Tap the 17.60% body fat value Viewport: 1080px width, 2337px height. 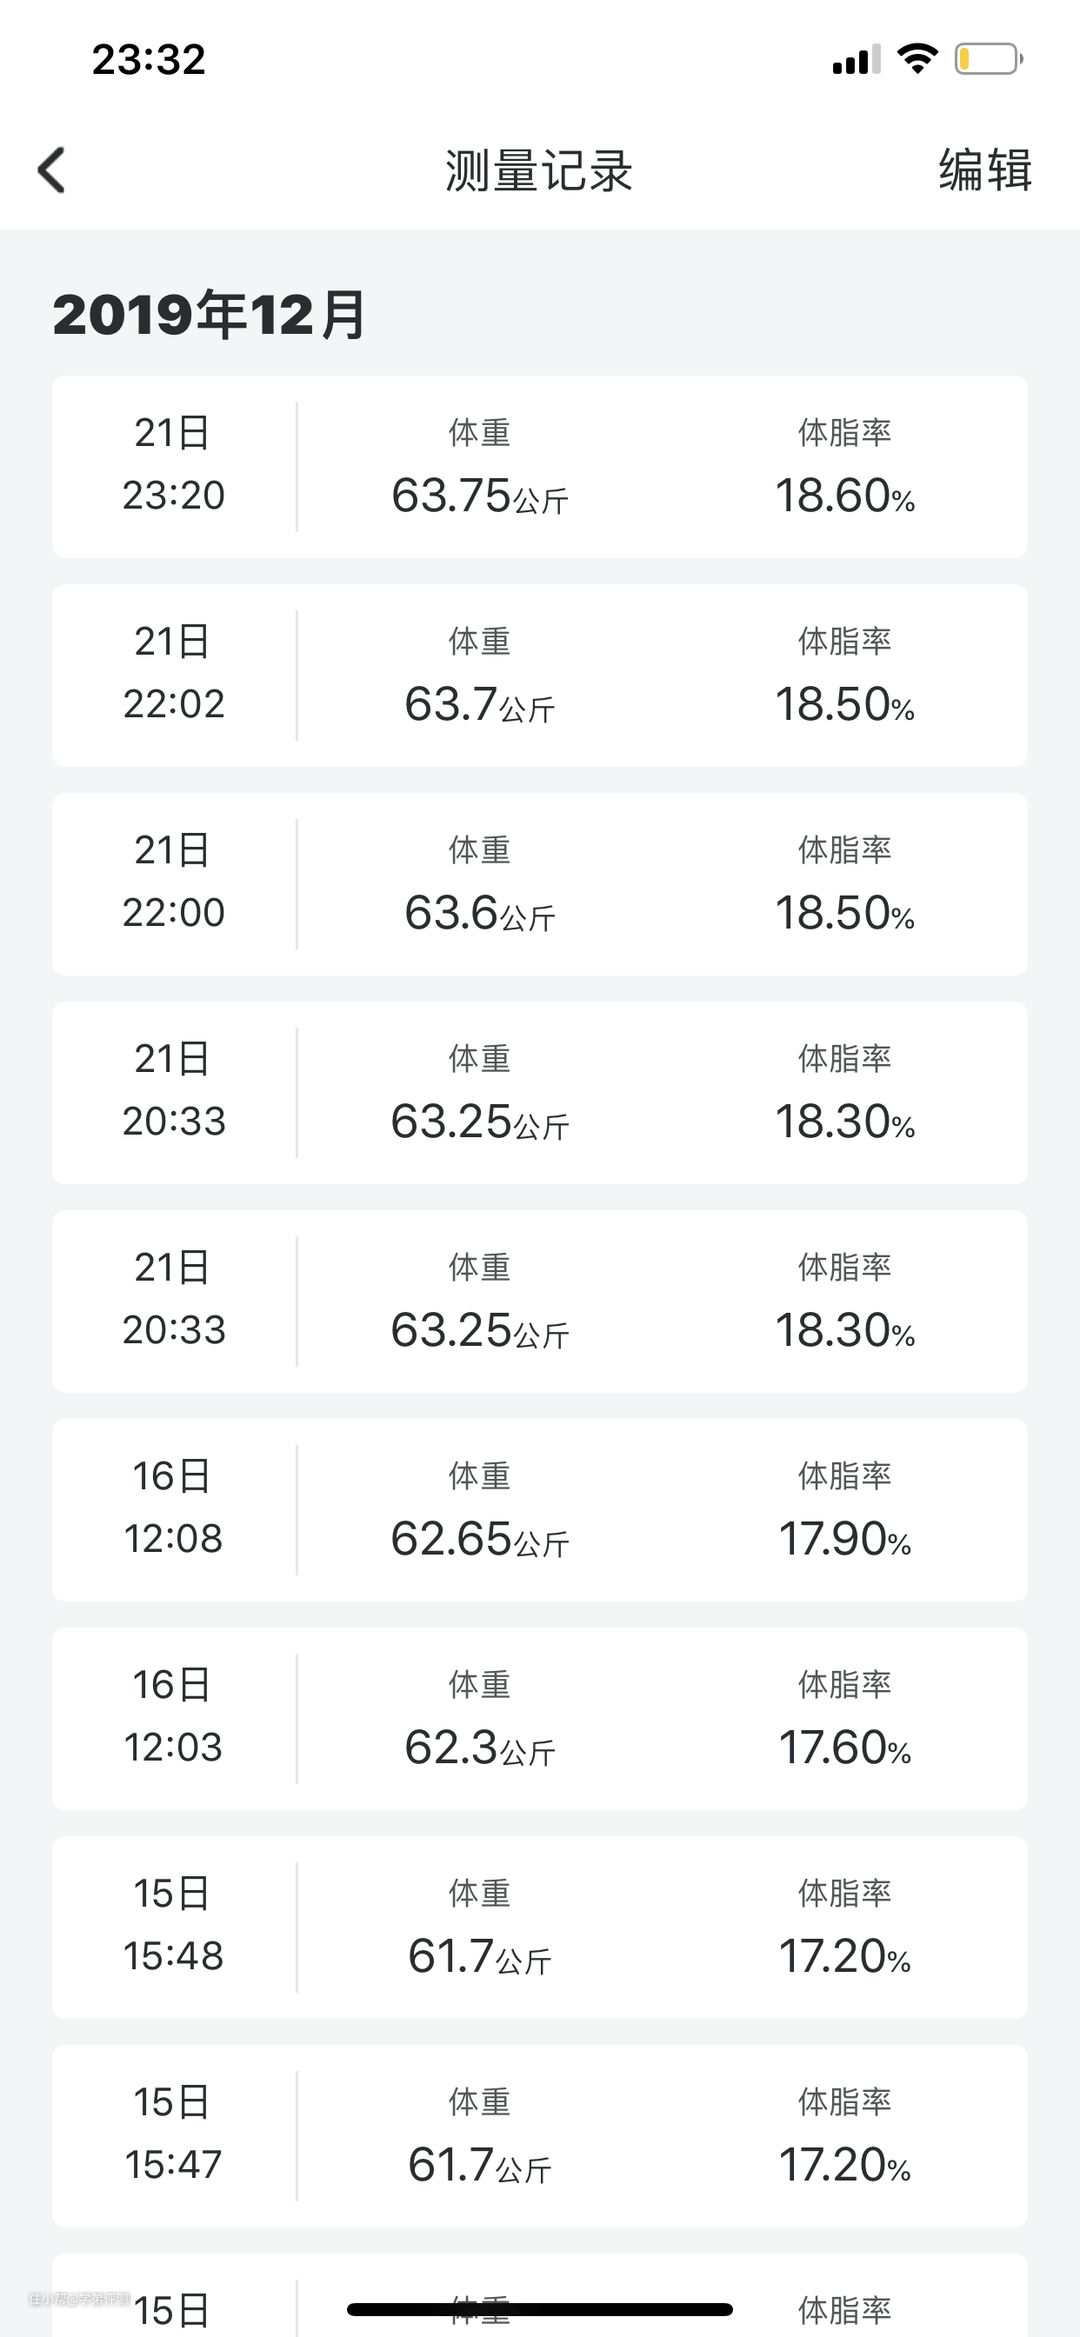(845, 1748)
